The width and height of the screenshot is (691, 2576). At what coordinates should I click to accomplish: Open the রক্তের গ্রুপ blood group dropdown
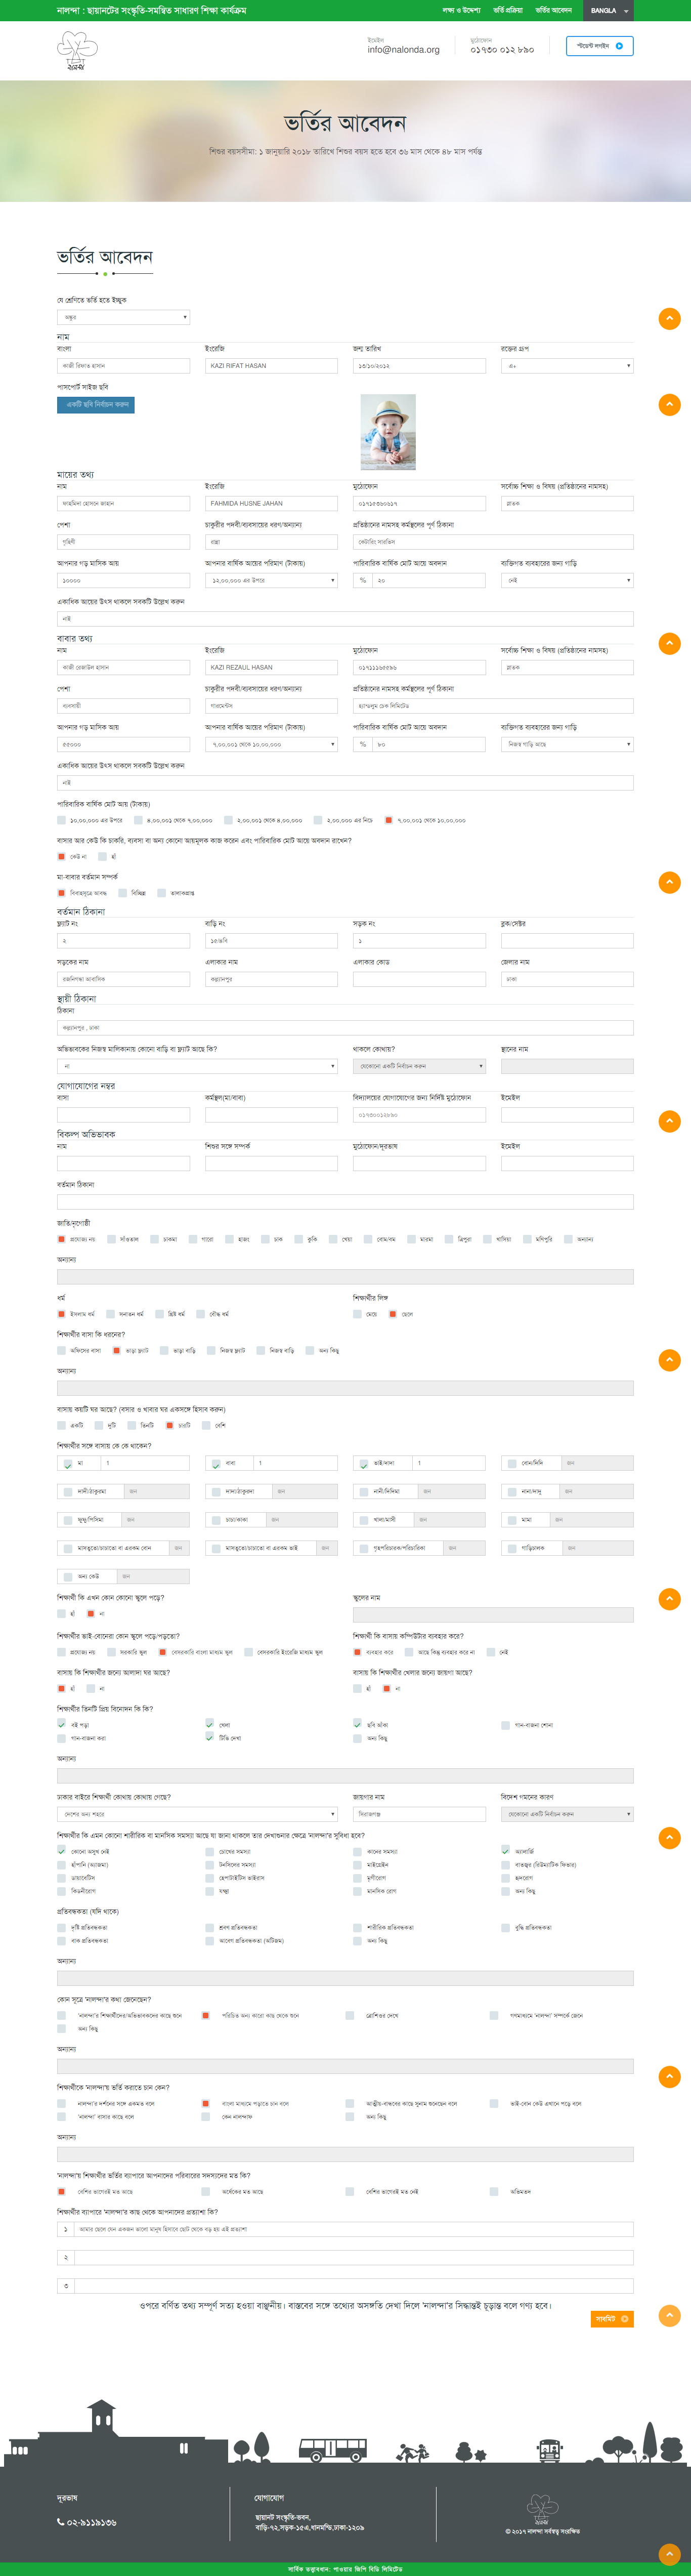coord(566,366)
